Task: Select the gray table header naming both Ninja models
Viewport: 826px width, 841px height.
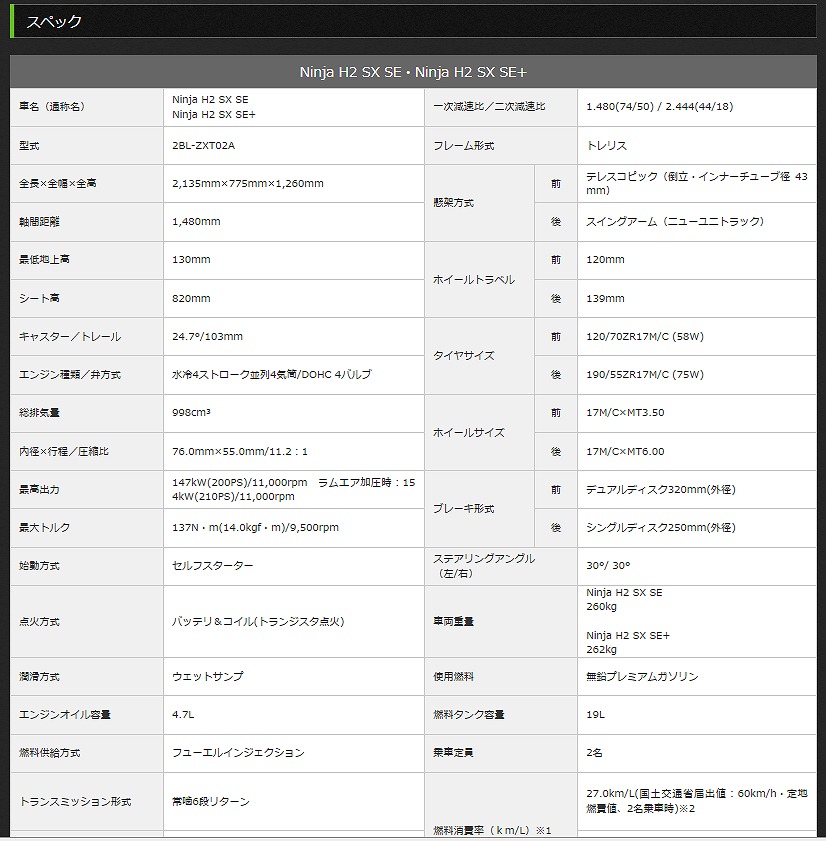Action: pyautogui.click(x=413, y=72)
